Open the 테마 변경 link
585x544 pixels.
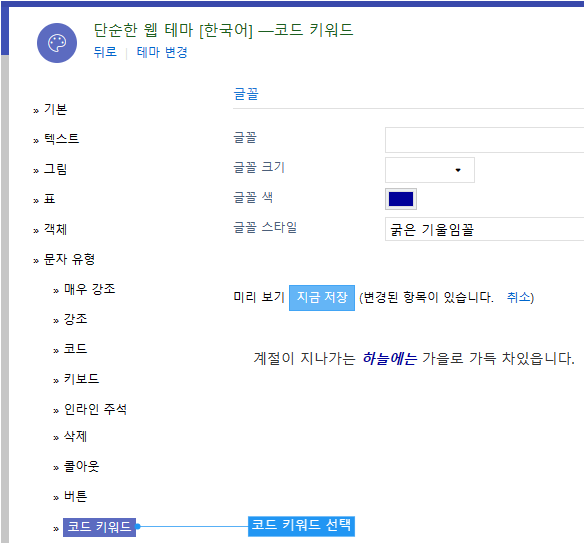[x=162, y=52]
